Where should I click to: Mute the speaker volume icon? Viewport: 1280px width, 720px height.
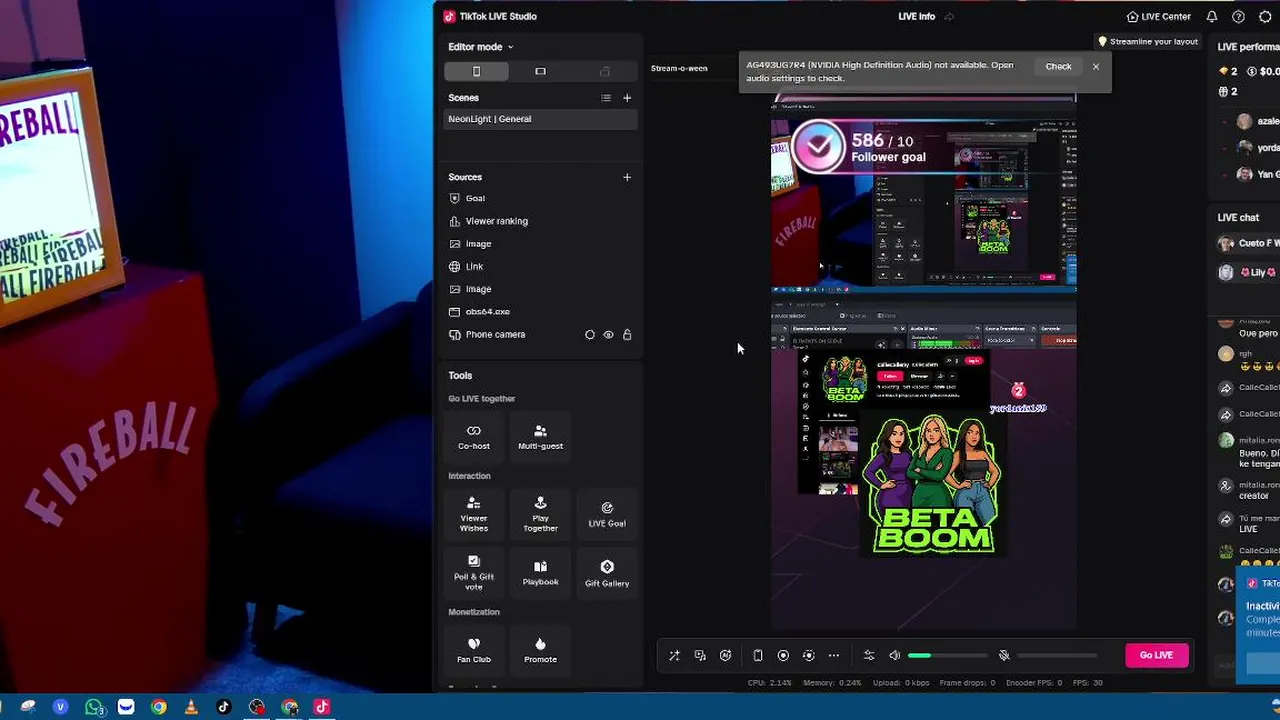click(x=895, y=656)
